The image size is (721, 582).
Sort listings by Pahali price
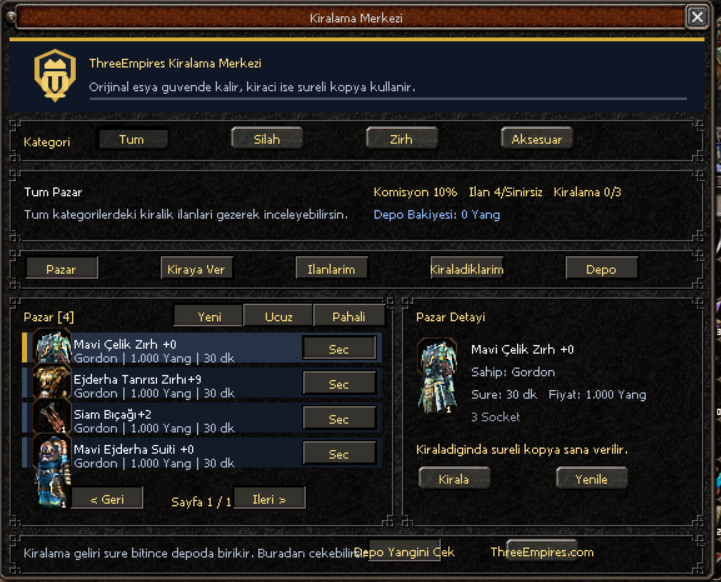(349, 316)
